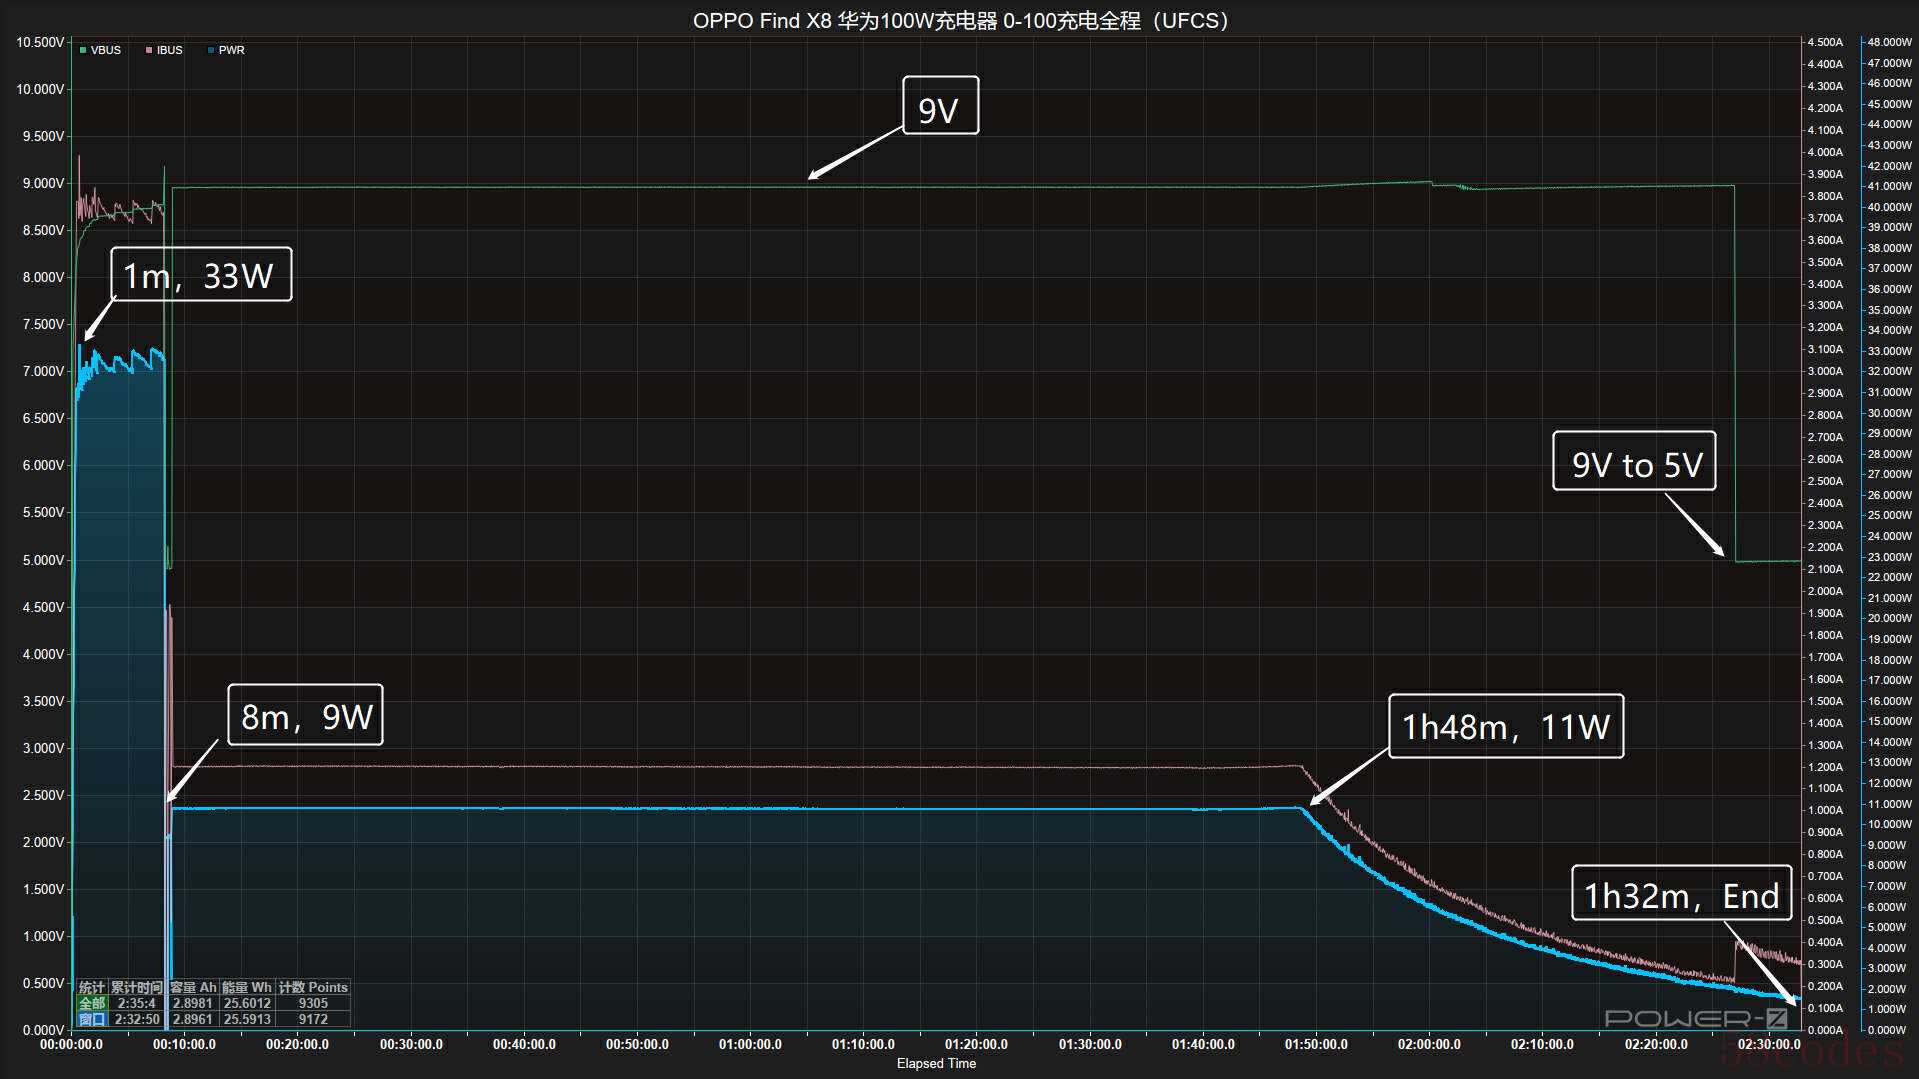Click the "1h32m, End" annotation label
1919x1079 pixels.
point(1681,894)
